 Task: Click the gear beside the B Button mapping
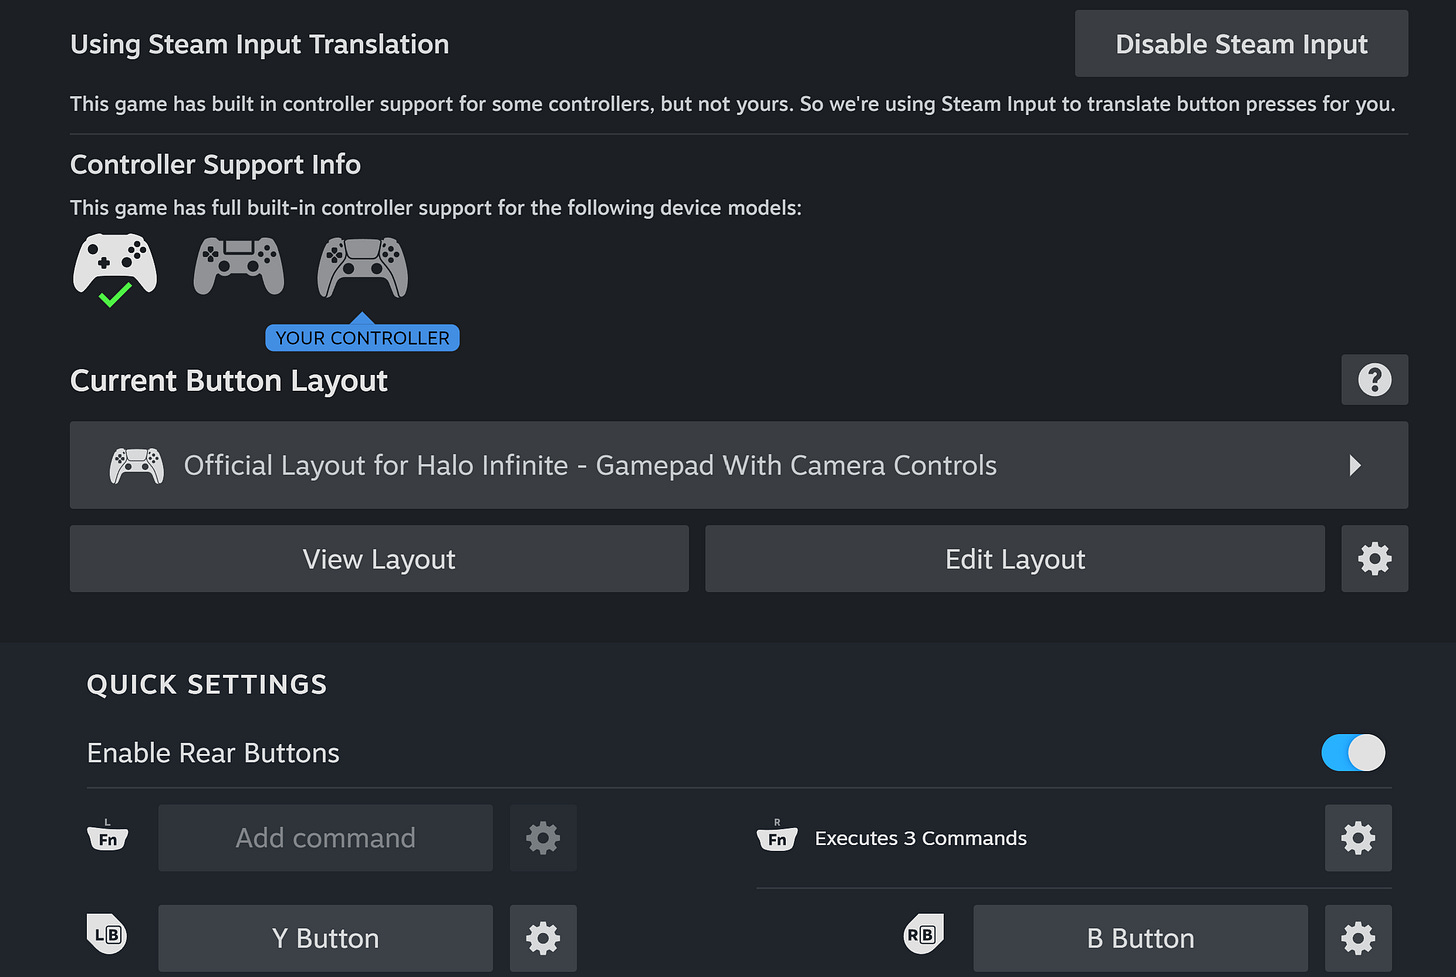click(1357, 938)
